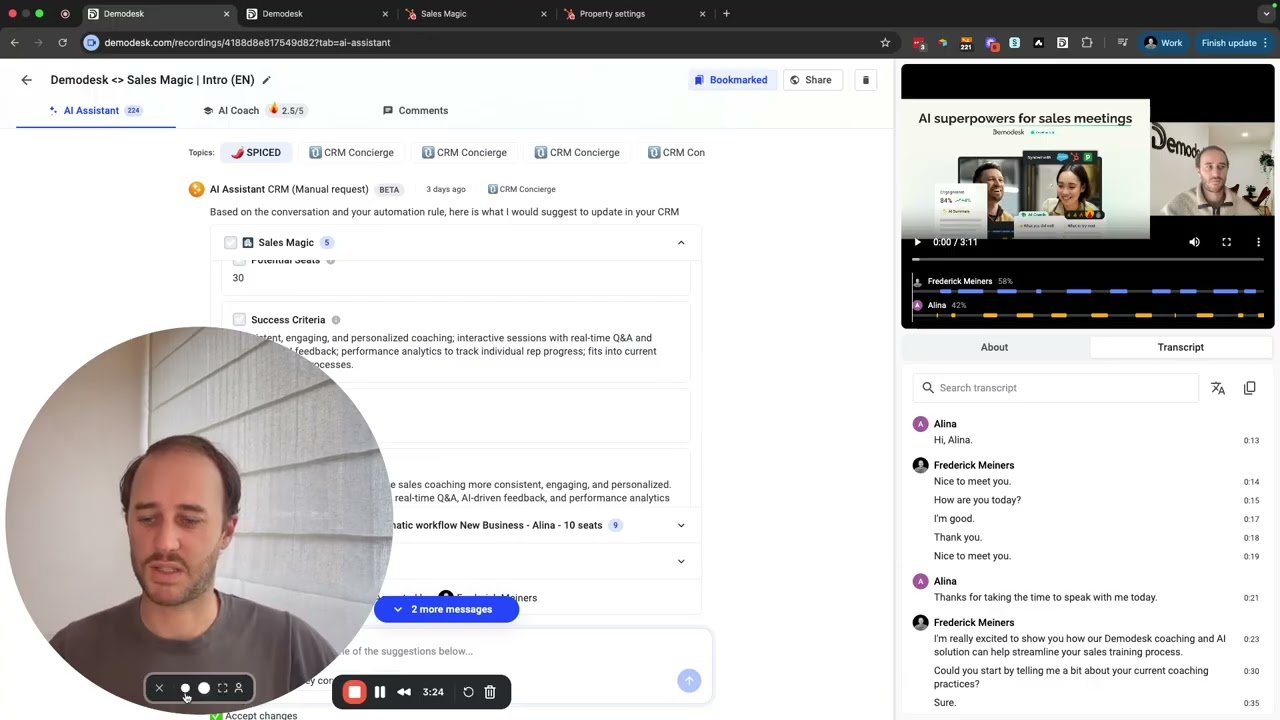Image resolution: width=1280 pixels, height=720 pixels.
Task: Click the browser address bar
Action: [x=480, y=43]
